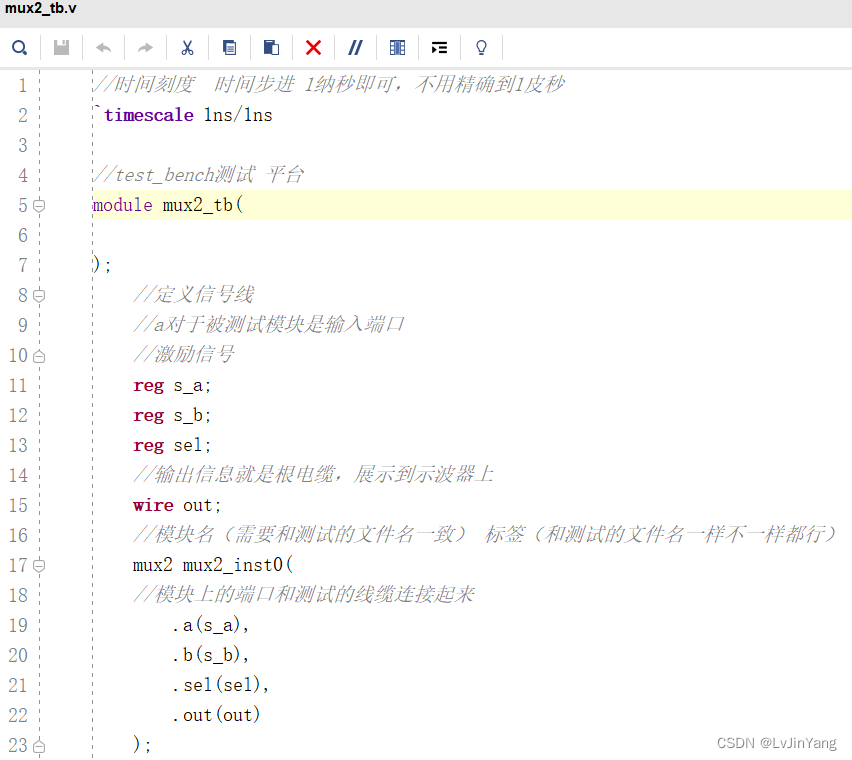Open language templates lightbulb icon
Image resolution: width=852 pixels, height=760 pixels.
[x=481, y=48]
